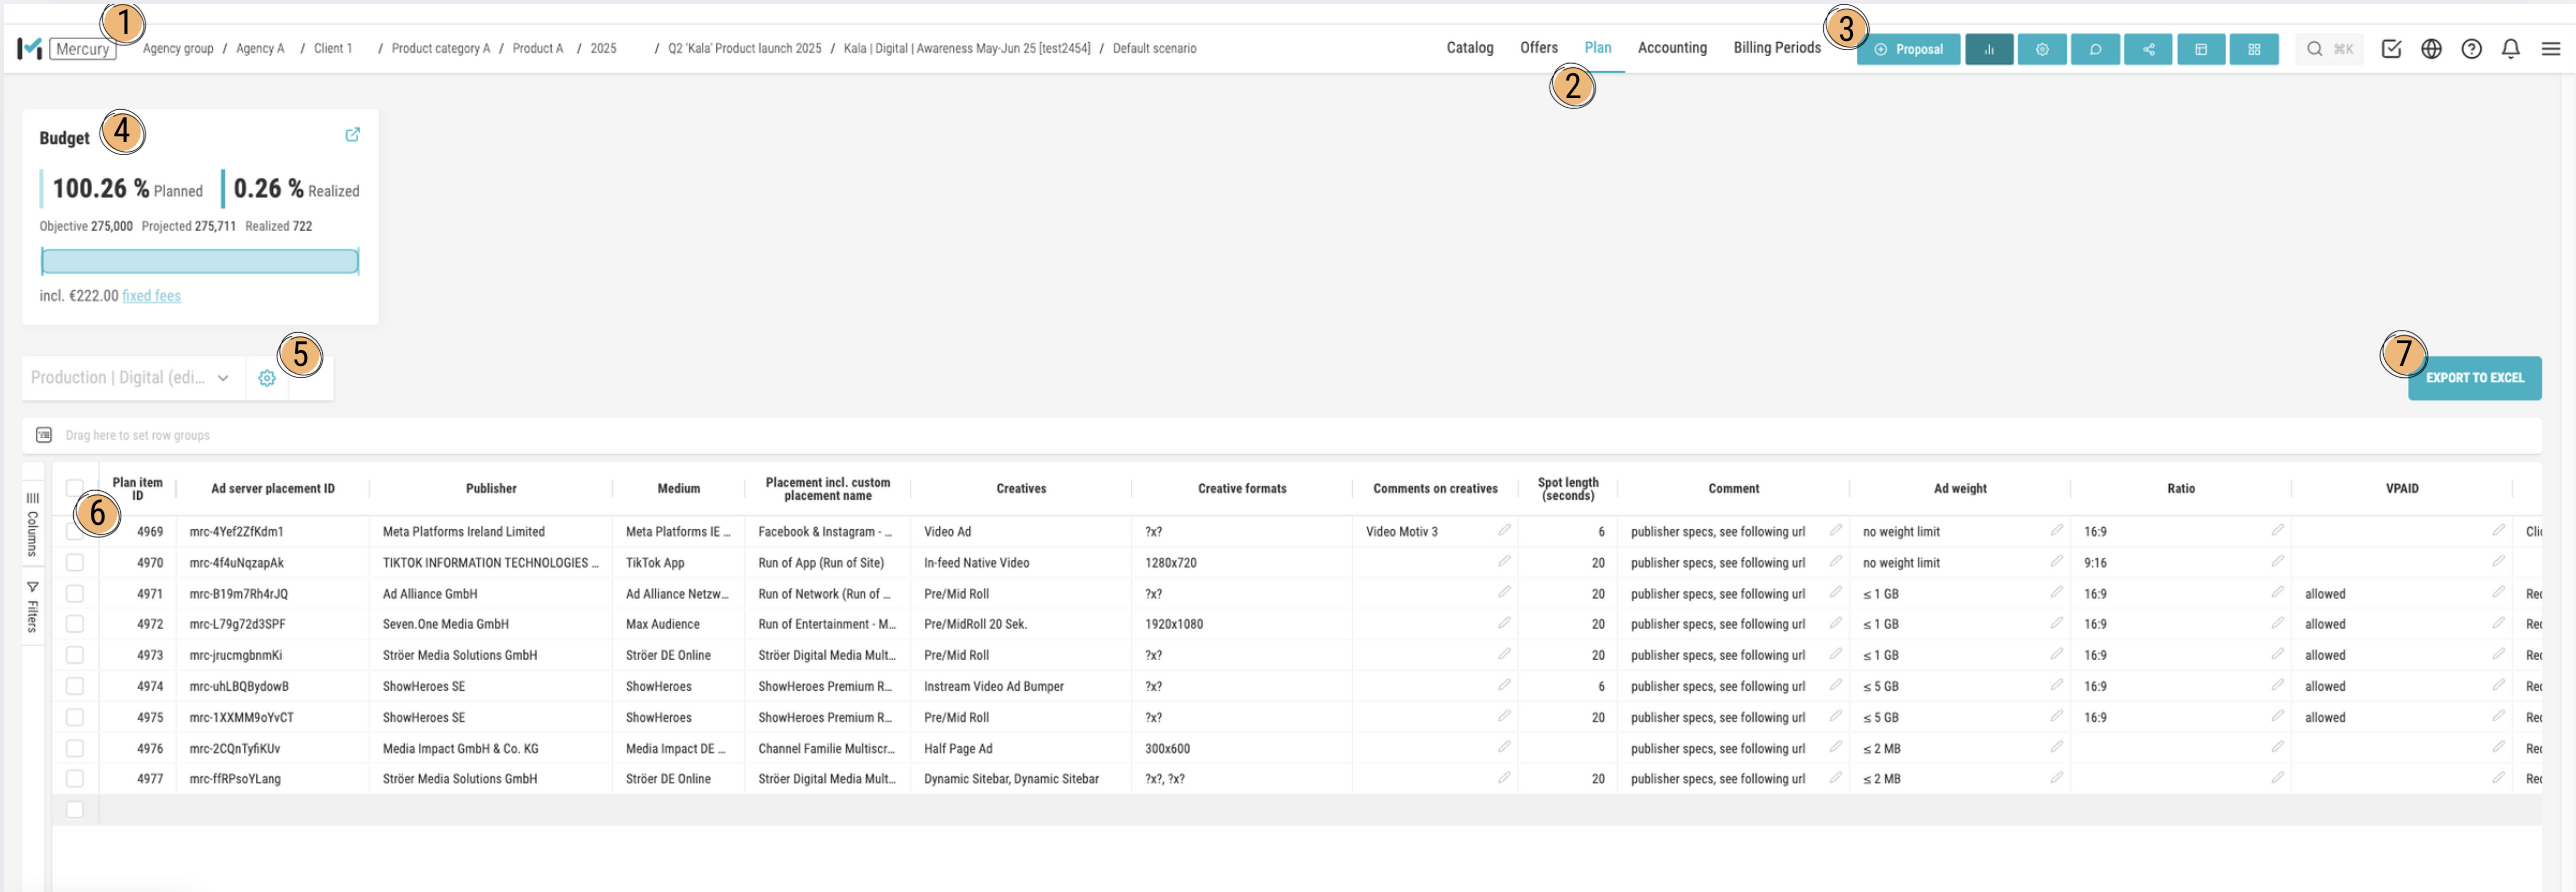Viewport: 2576px width, 892px height.
Task: Open notifications bell icon
Action: point(2509,49)
